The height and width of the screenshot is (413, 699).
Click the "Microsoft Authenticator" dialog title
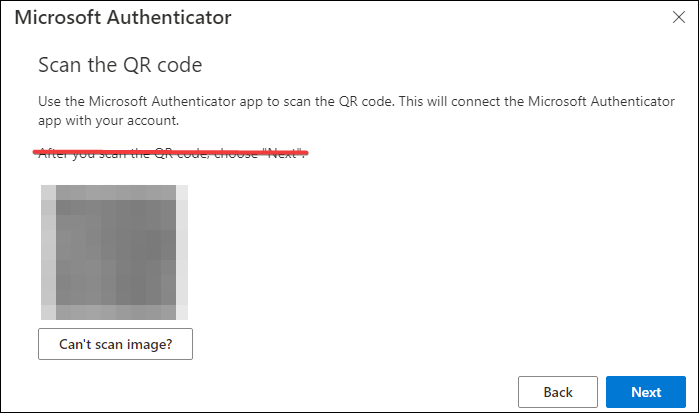123,17
